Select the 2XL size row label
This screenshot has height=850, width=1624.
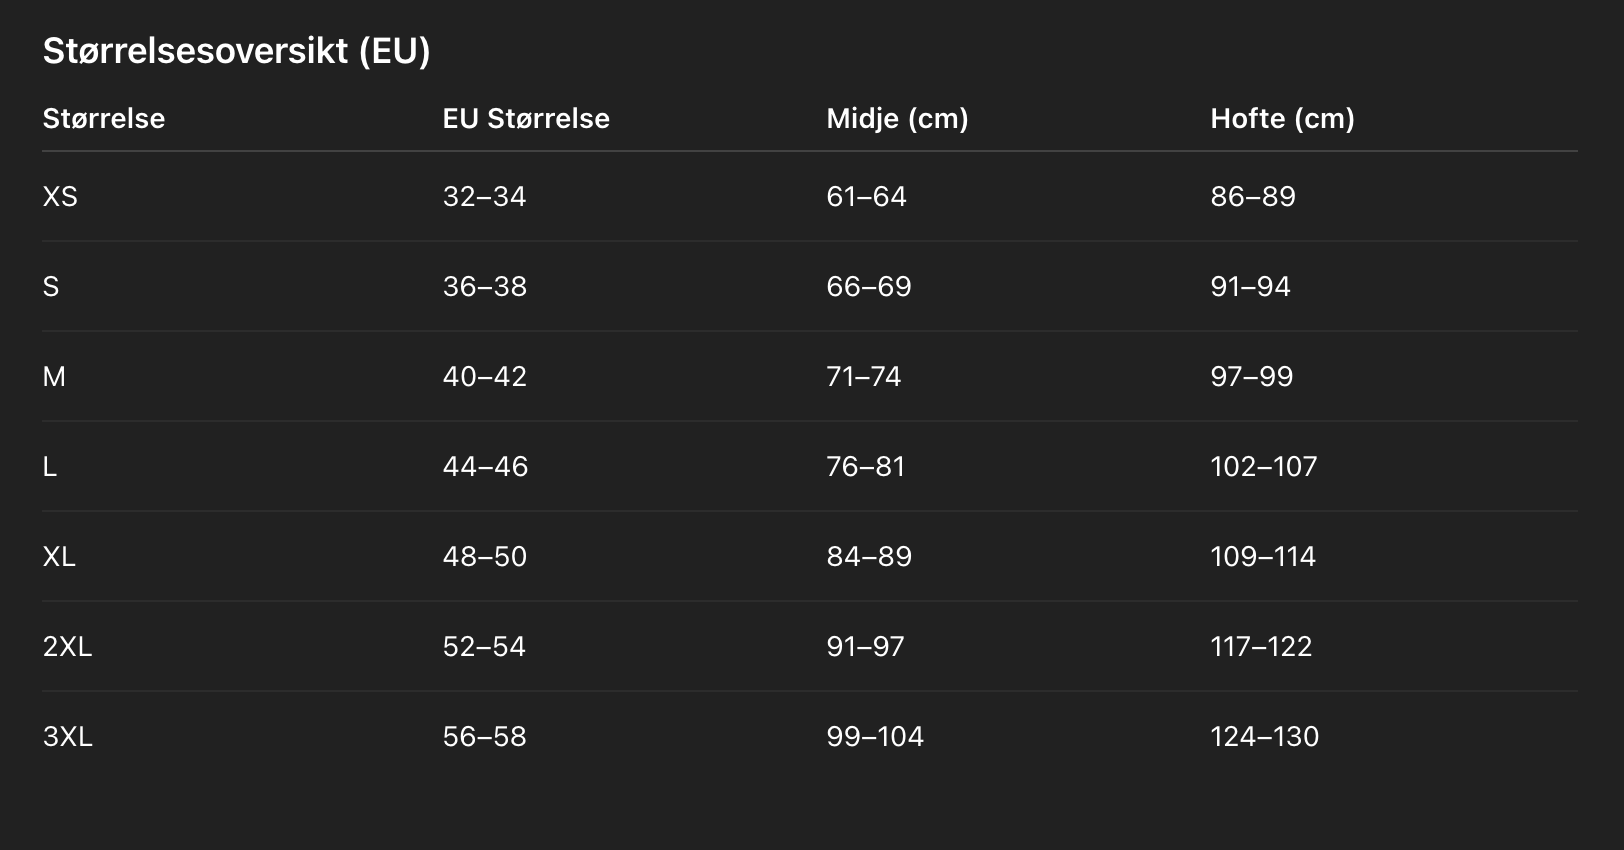67,647
